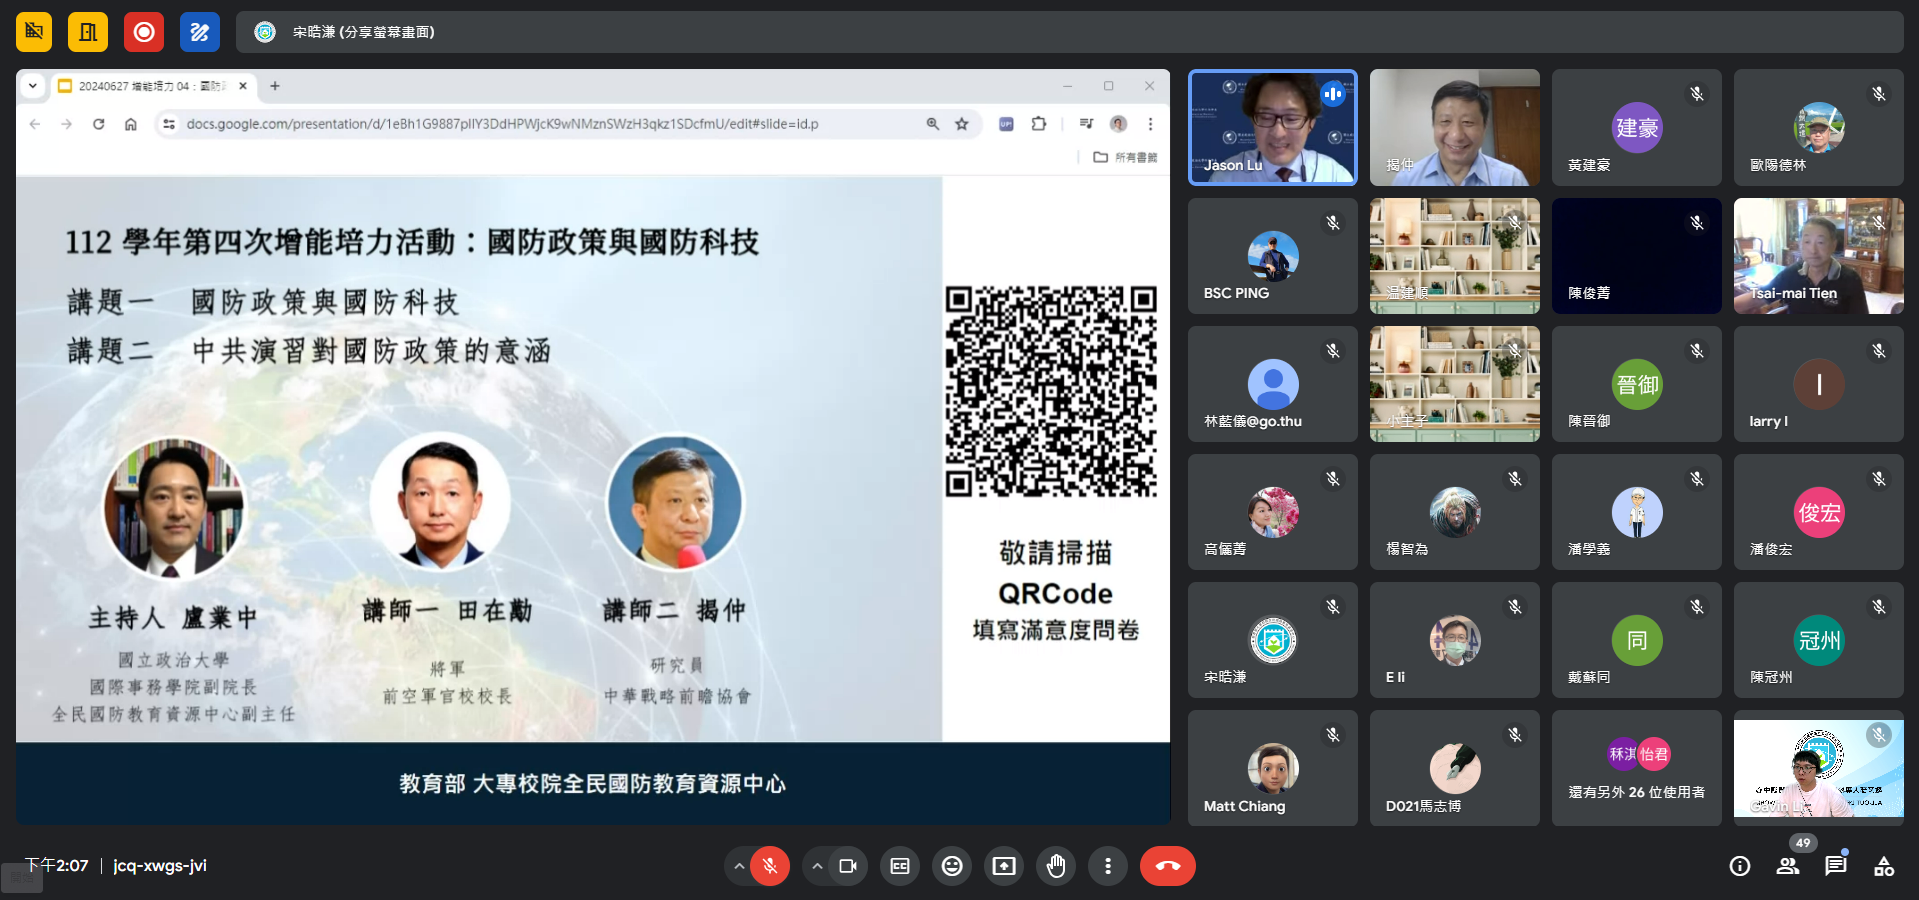Image resolution: width=1919 pixels, height=900 pixels.
Task: Reload the shared browser page
Action: point(98,124)
